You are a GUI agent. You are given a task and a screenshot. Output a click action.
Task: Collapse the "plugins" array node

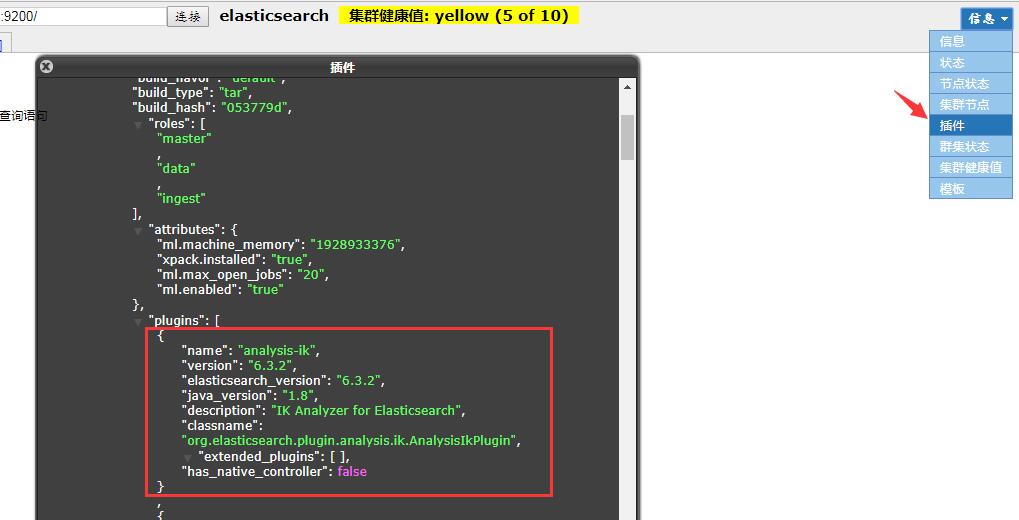(x=138, y=321)
